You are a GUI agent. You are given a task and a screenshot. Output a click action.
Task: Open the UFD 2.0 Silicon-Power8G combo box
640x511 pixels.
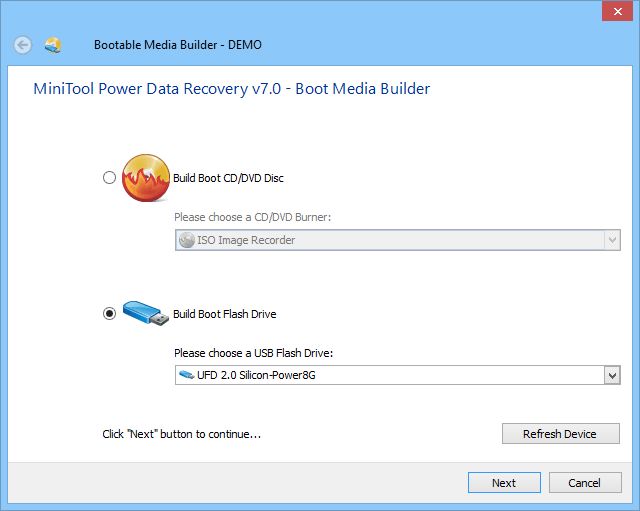coord(390,375)
